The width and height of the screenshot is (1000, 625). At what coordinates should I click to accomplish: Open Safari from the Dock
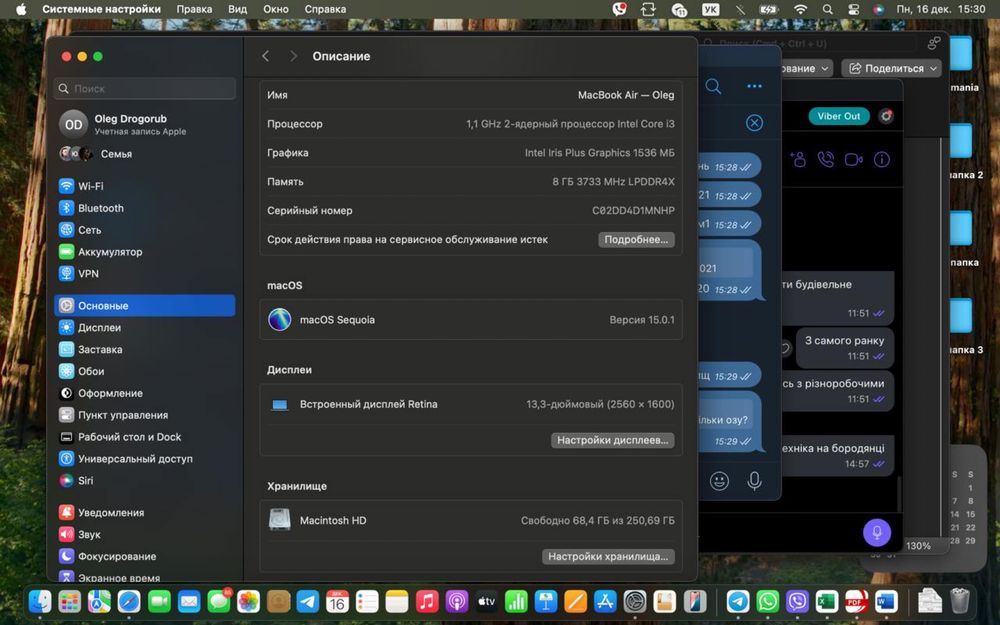click(129, 601)
